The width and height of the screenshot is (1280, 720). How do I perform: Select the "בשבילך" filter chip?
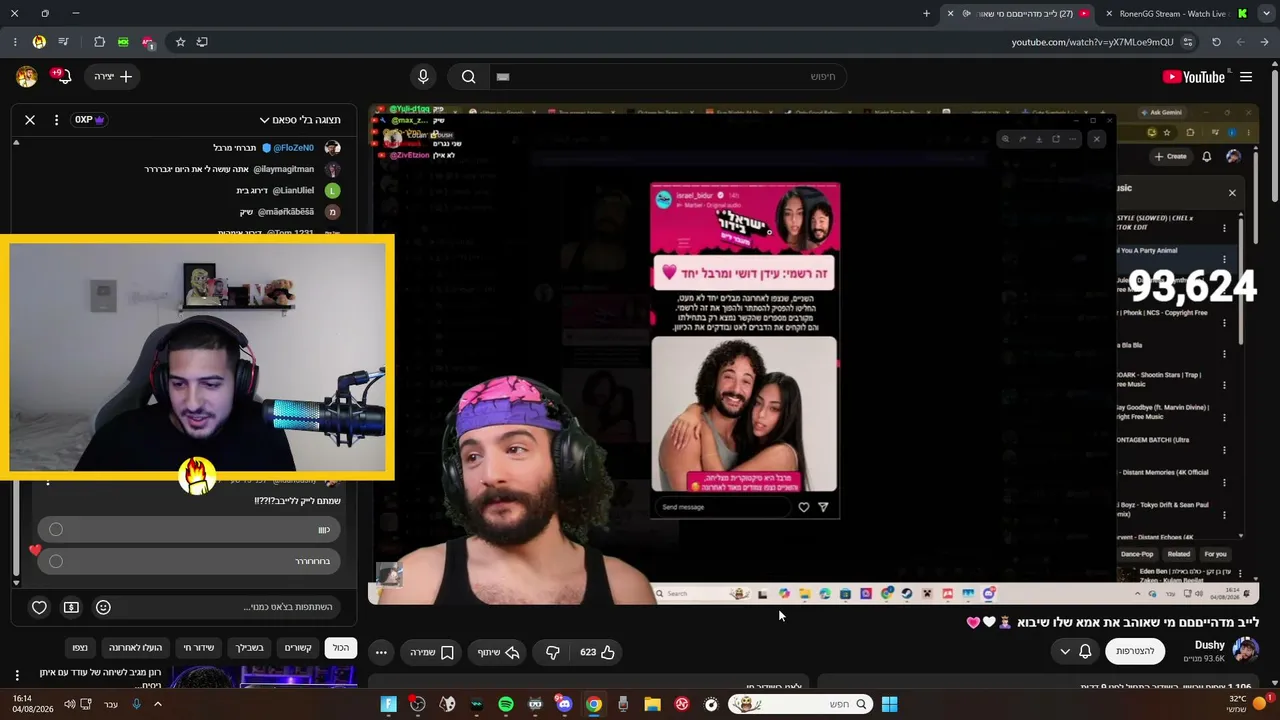click(250, 648)
